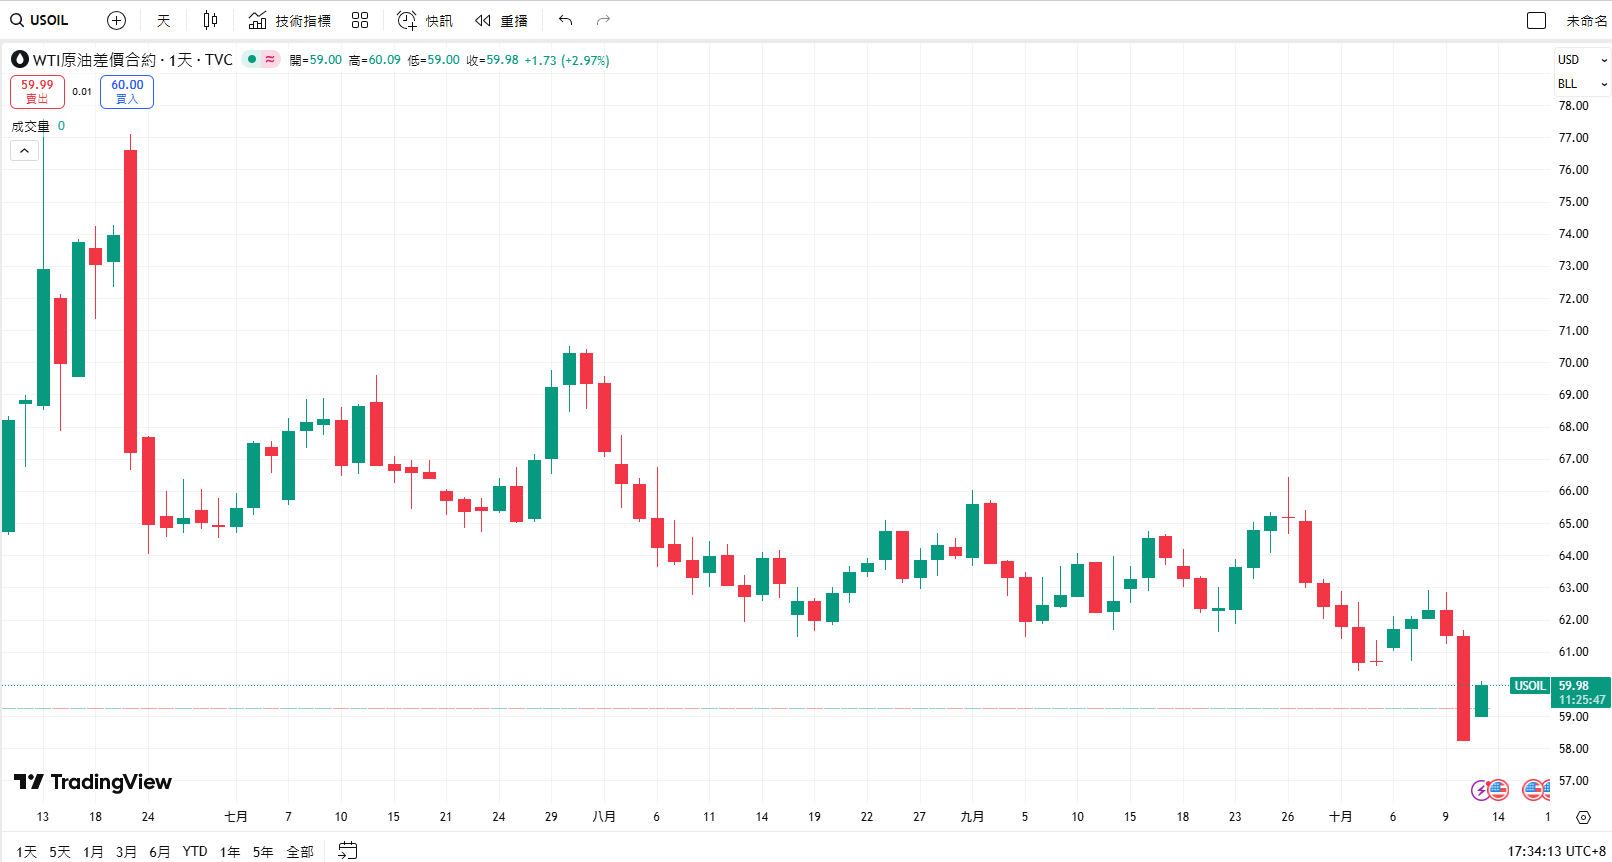The width and height of the screenshot is (1612, 862).
Task: Switch to YTD time range
Action: pyautogui.click(x=195, y=852)
